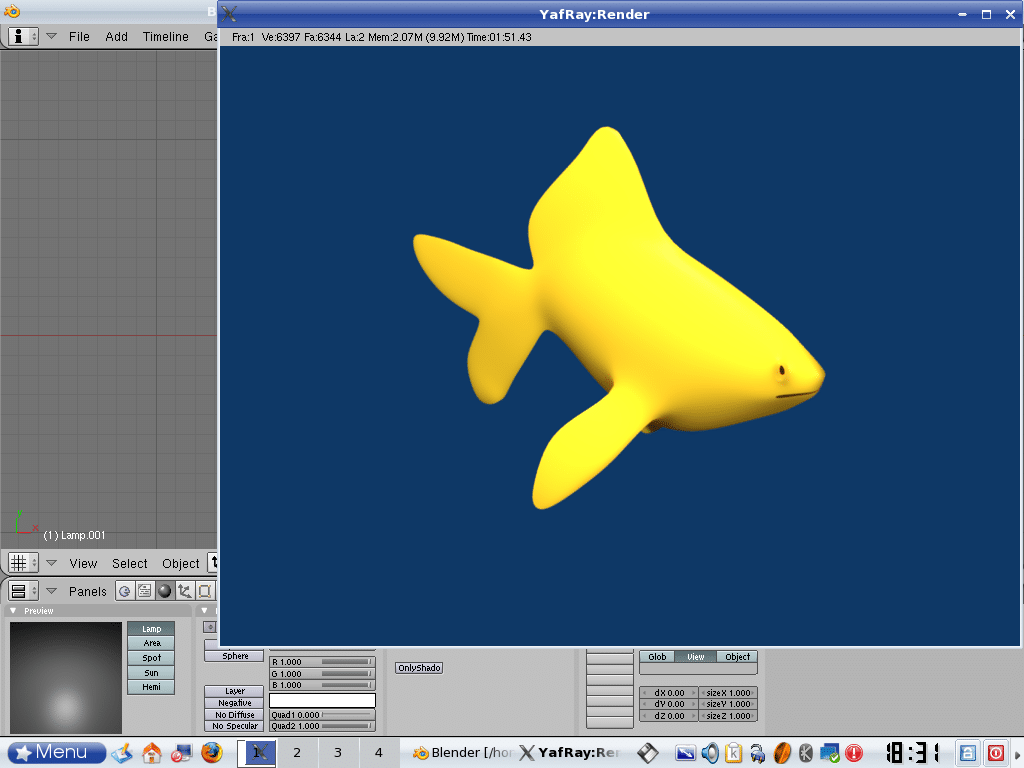This screenshot has width=1024, height=768.
Task: Click the Hemi lamp button
Action: (151, 687)
